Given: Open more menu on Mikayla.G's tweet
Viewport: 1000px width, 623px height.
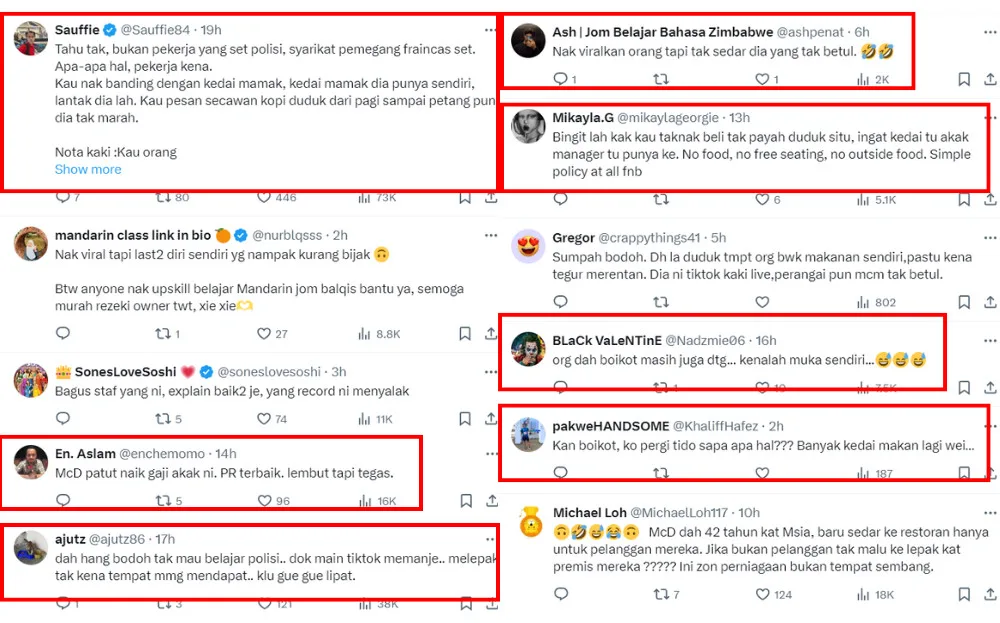Looking at the screenshot, I should [x=987, y=117].
